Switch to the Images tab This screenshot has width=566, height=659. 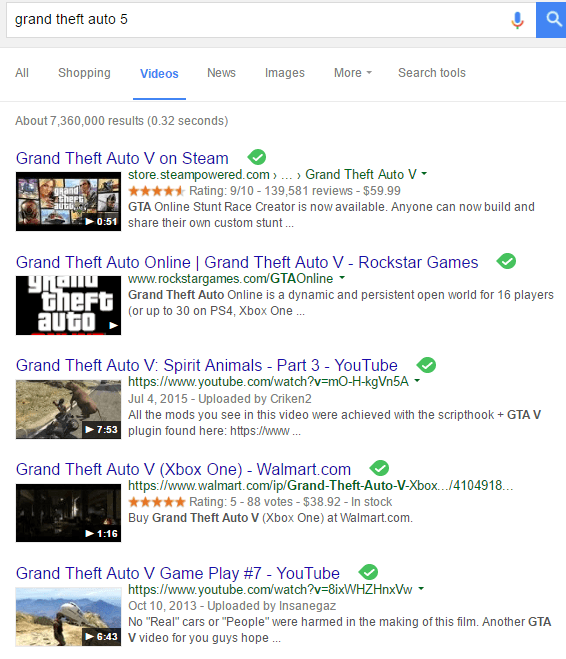pyautogui.click(x=284, y=73)
